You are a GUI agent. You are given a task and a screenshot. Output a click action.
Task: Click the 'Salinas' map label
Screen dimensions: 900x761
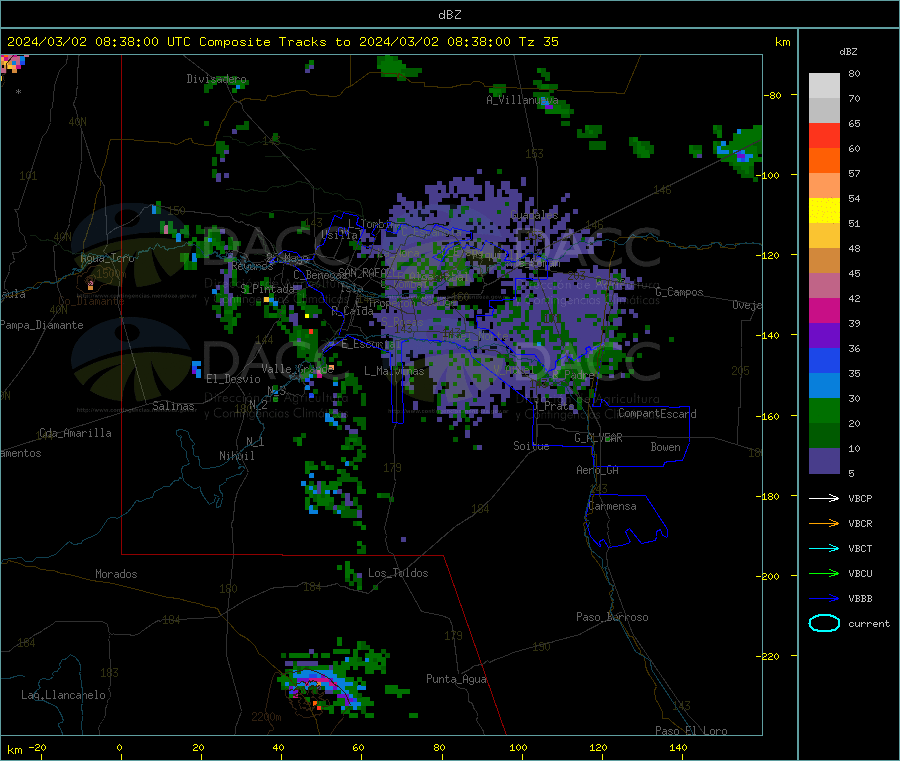coord(173,406)
